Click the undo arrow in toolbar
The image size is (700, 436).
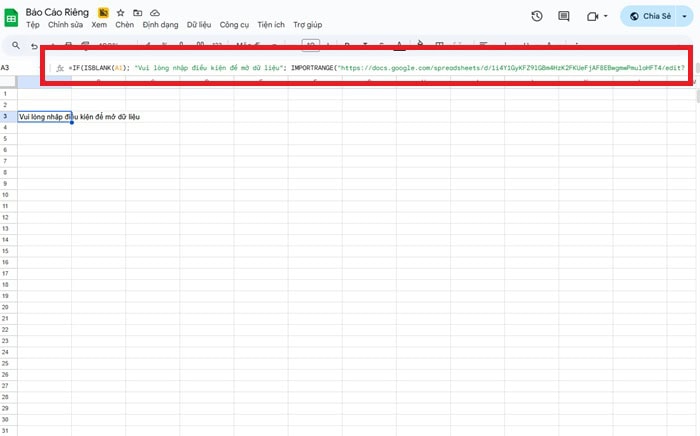coord(36,45)
